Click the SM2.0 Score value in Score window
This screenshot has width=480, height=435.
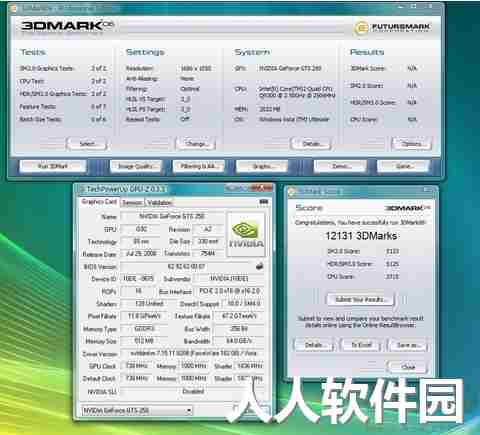tap(393, 251)
